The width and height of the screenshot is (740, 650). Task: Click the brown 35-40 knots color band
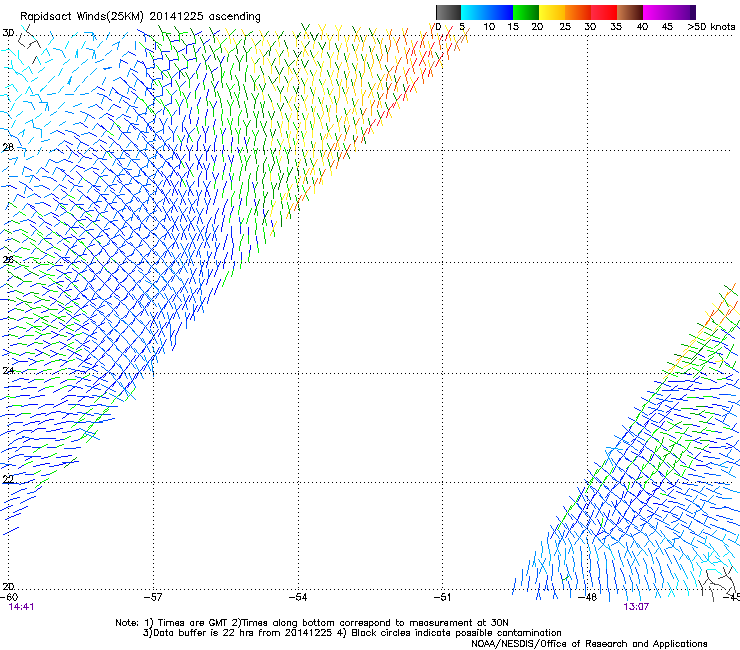tap(630, 12)
